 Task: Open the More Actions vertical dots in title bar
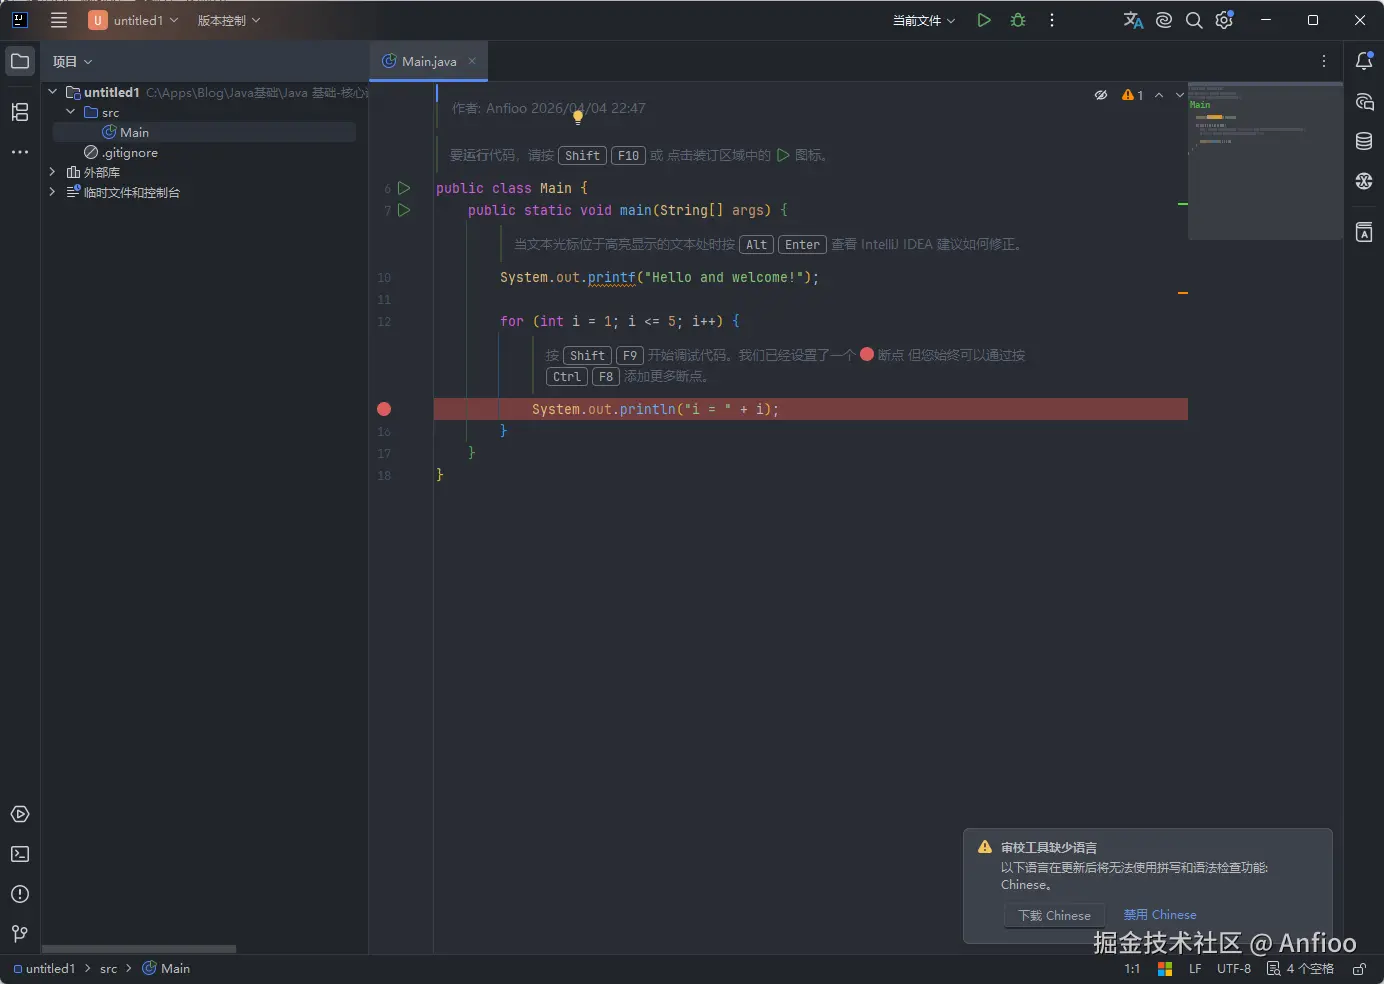click(x=1052, y=20)
